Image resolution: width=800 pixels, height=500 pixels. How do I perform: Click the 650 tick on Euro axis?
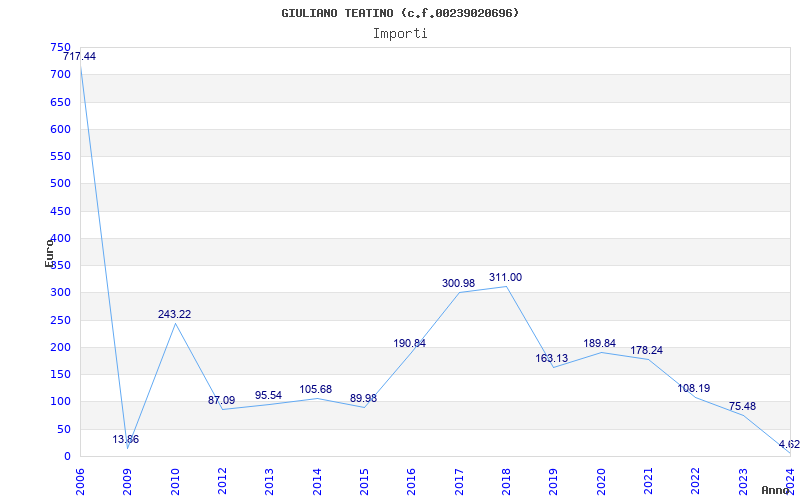click(60, 102)
